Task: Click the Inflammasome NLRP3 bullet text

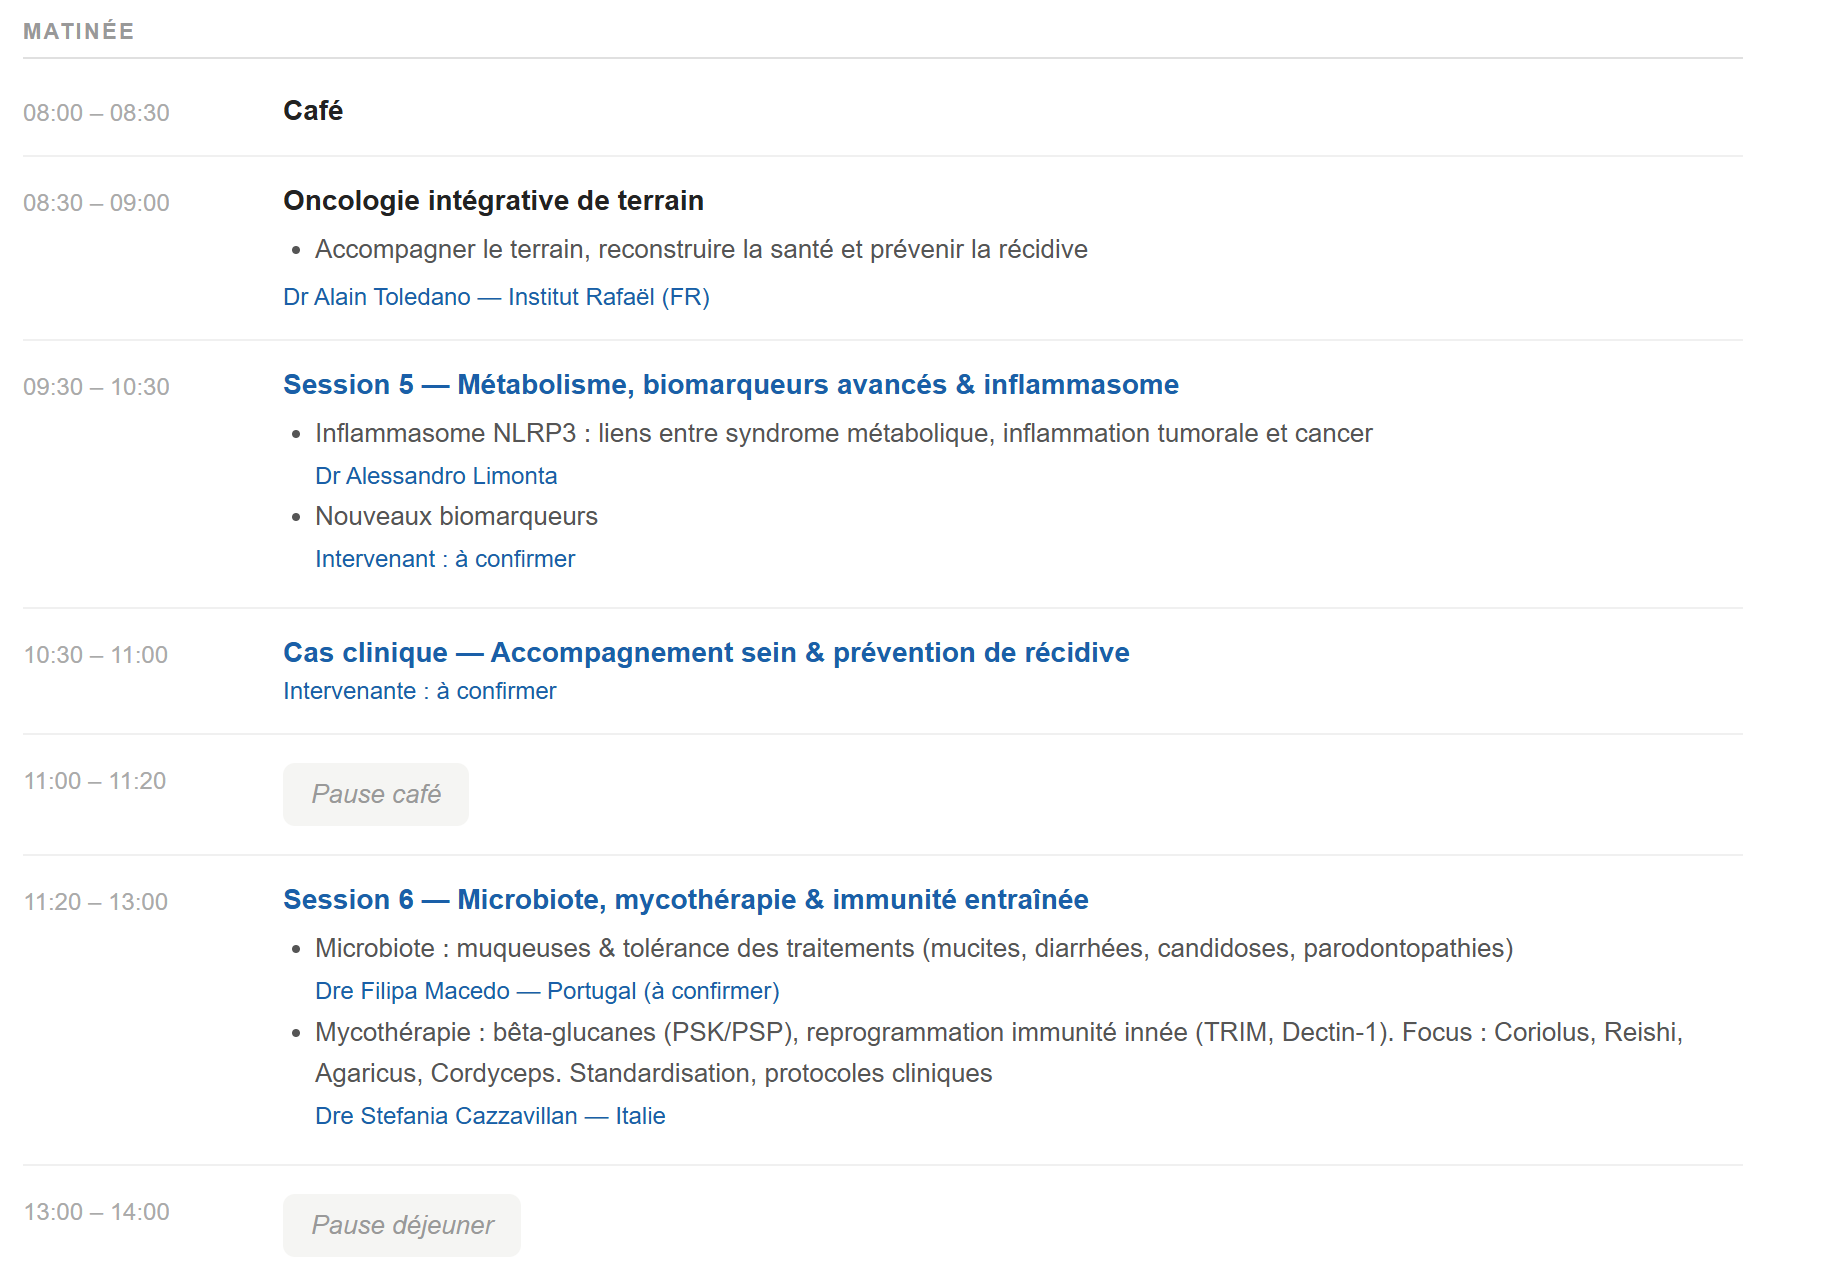Action: [843, 434]
